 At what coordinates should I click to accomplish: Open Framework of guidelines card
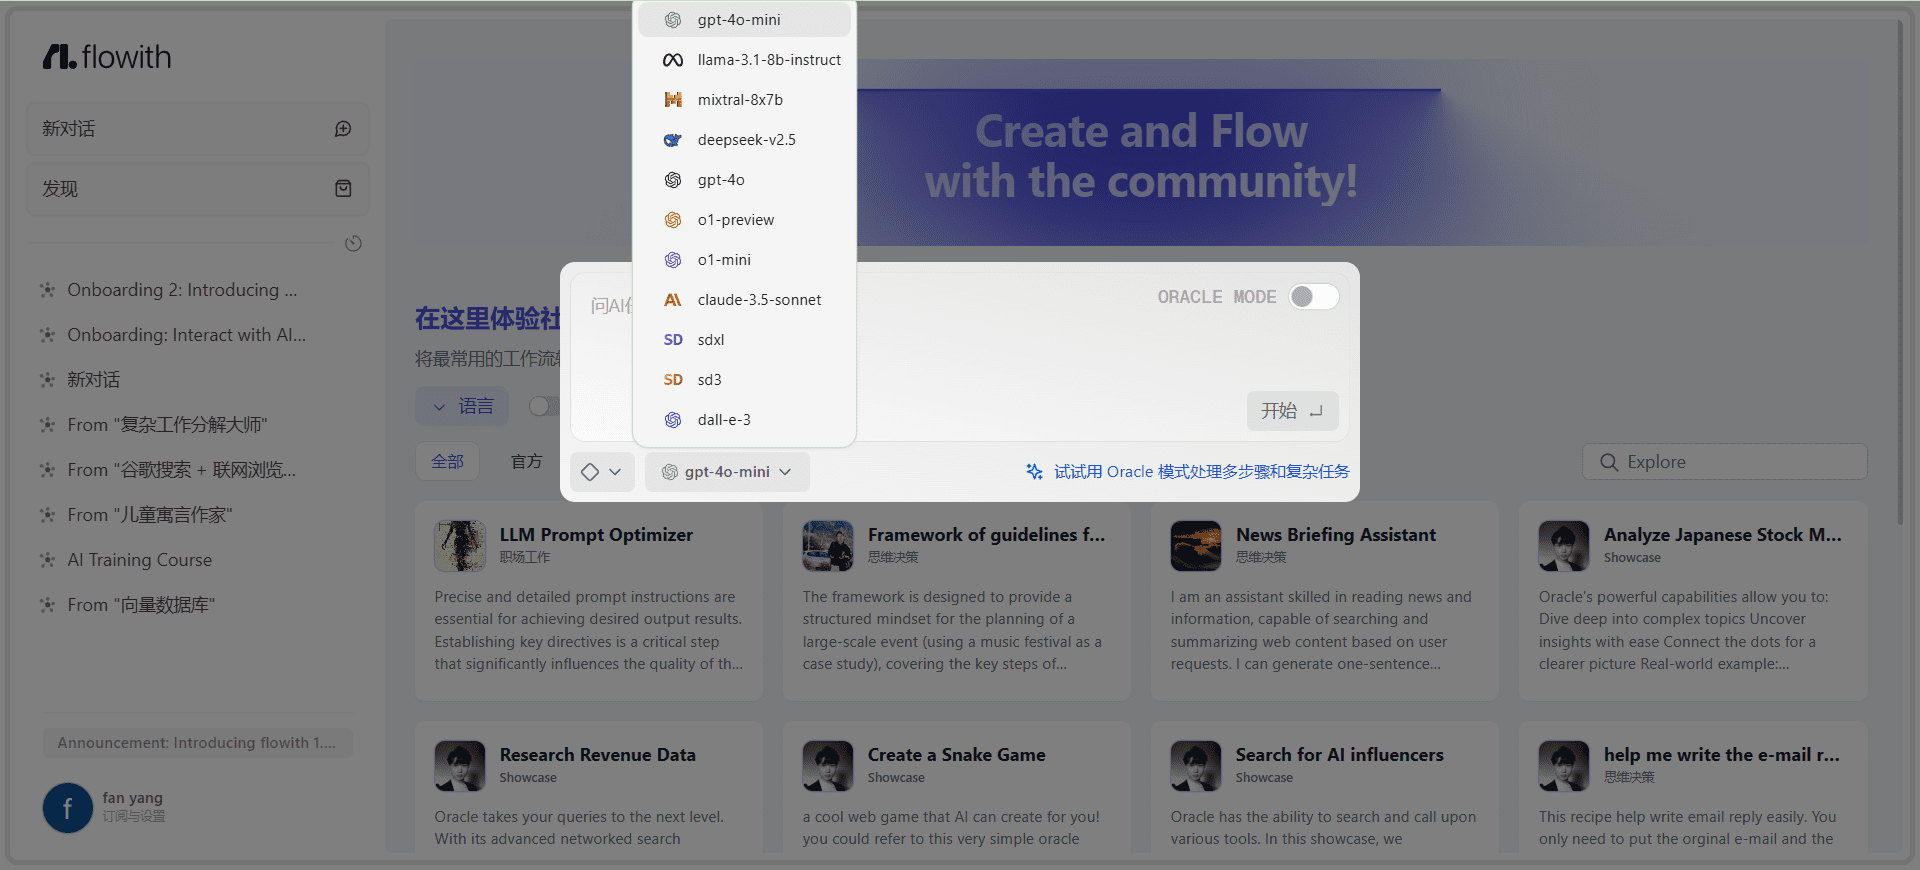pyautogui.click(x=957, y=601)
